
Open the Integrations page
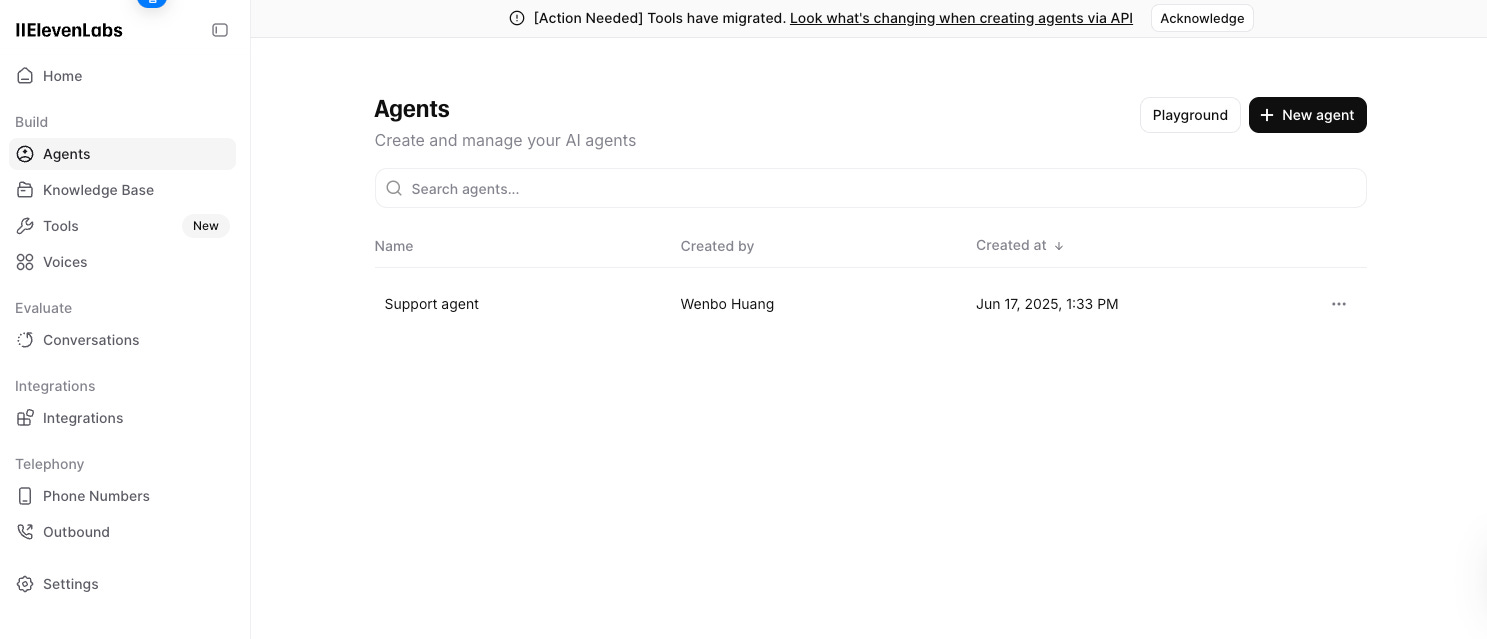83,418
